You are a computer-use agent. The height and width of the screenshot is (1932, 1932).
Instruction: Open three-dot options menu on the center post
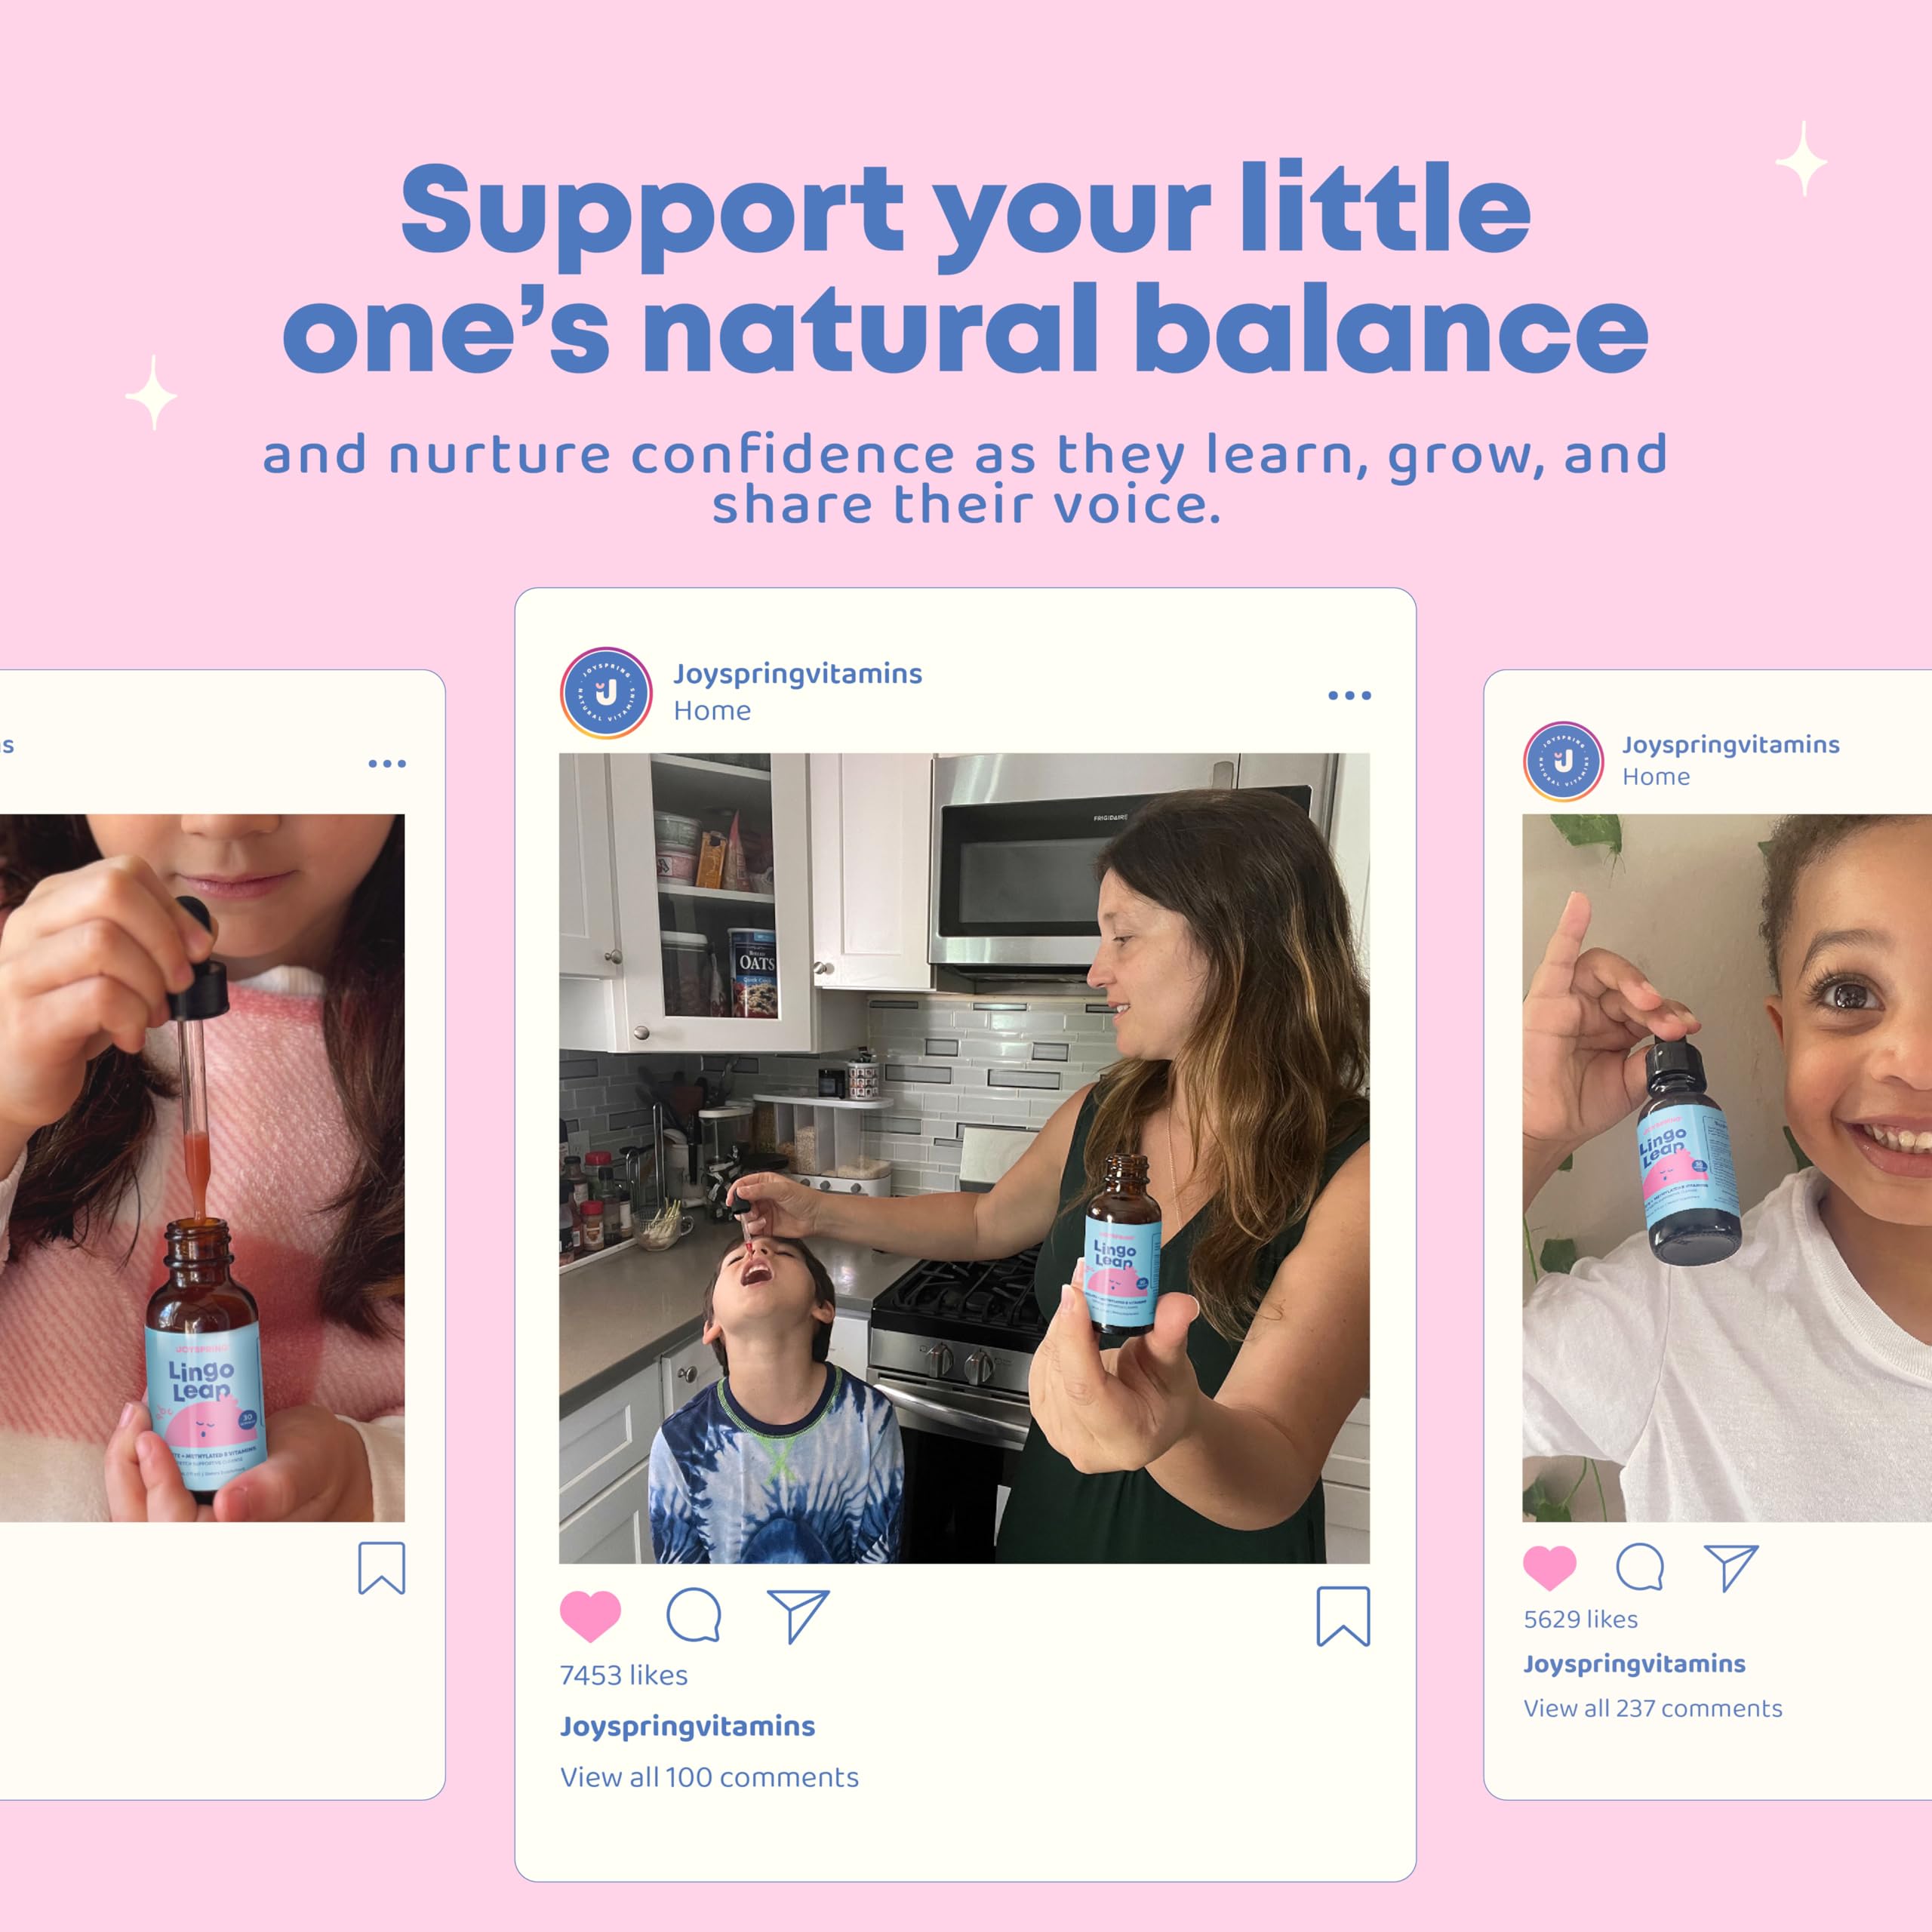pos(1349,695)
